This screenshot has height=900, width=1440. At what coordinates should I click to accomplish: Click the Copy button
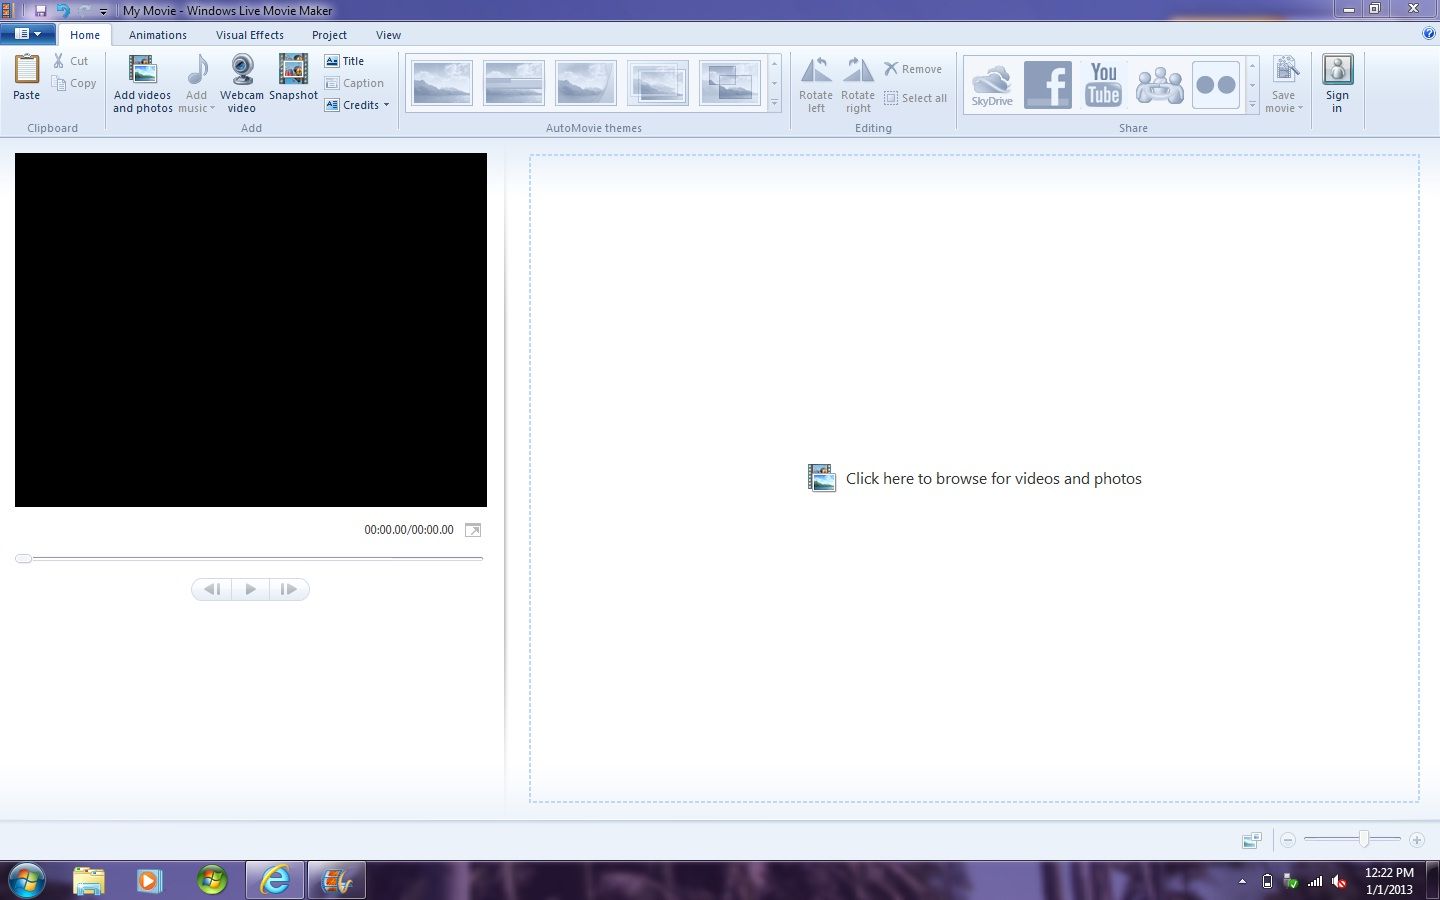pyautogui.click(x=75, y=83)
